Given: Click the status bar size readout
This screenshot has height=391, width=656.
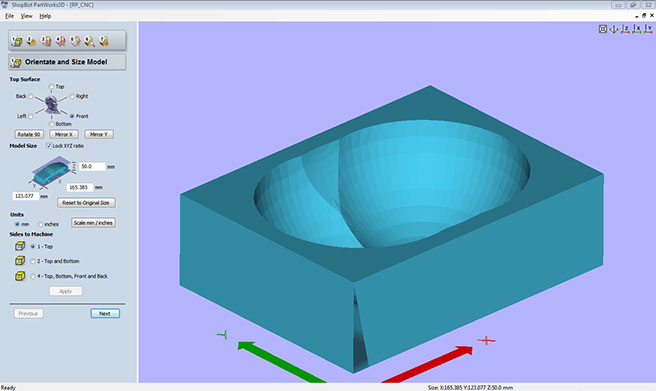Looking at the screenshot, I should coord(470,388).
